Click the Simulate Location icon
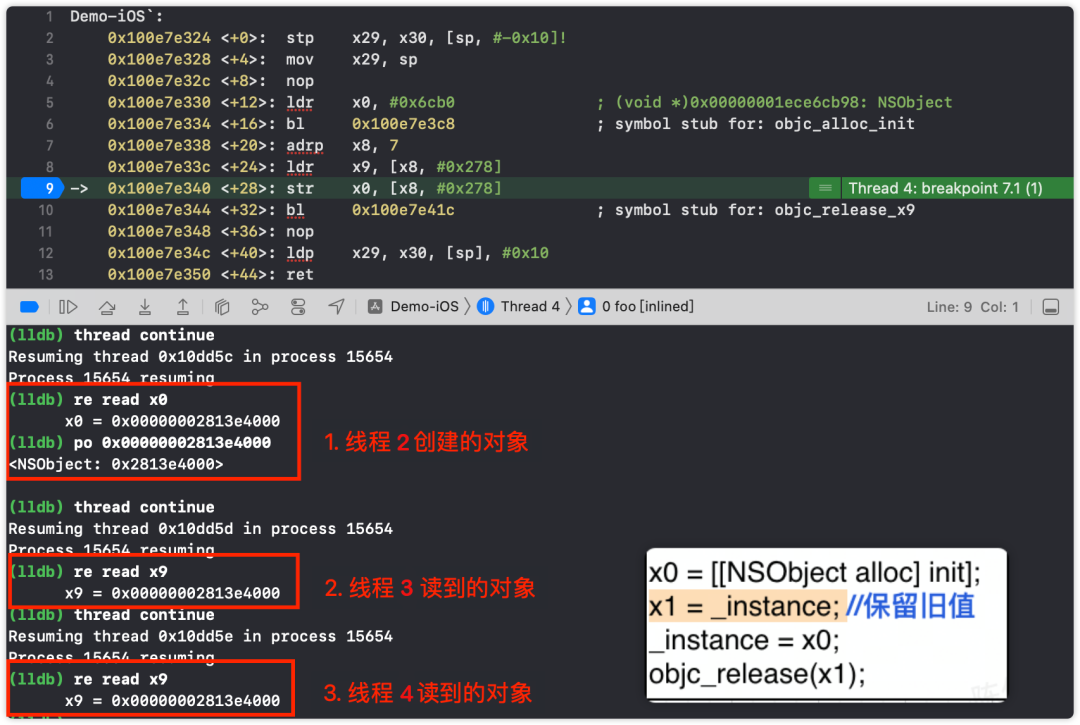 tap(338, 307)
